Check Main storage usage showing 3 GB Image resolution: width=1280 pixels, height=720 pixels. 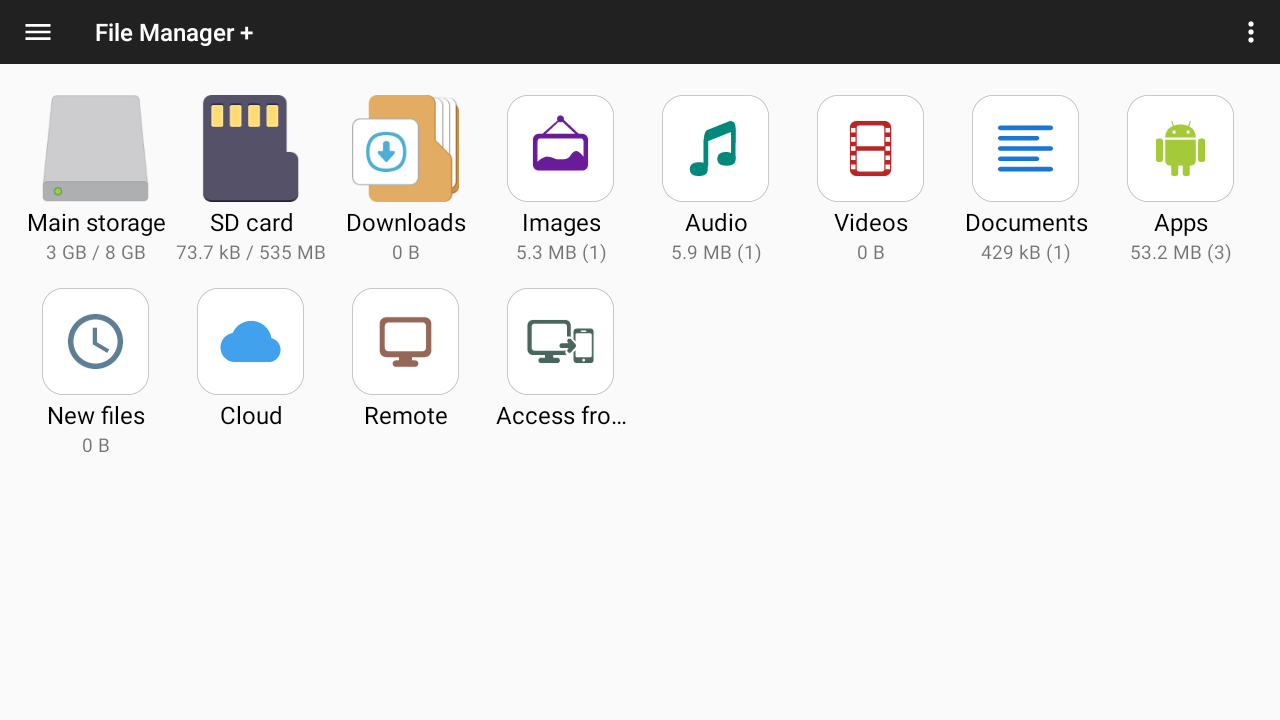95,252
